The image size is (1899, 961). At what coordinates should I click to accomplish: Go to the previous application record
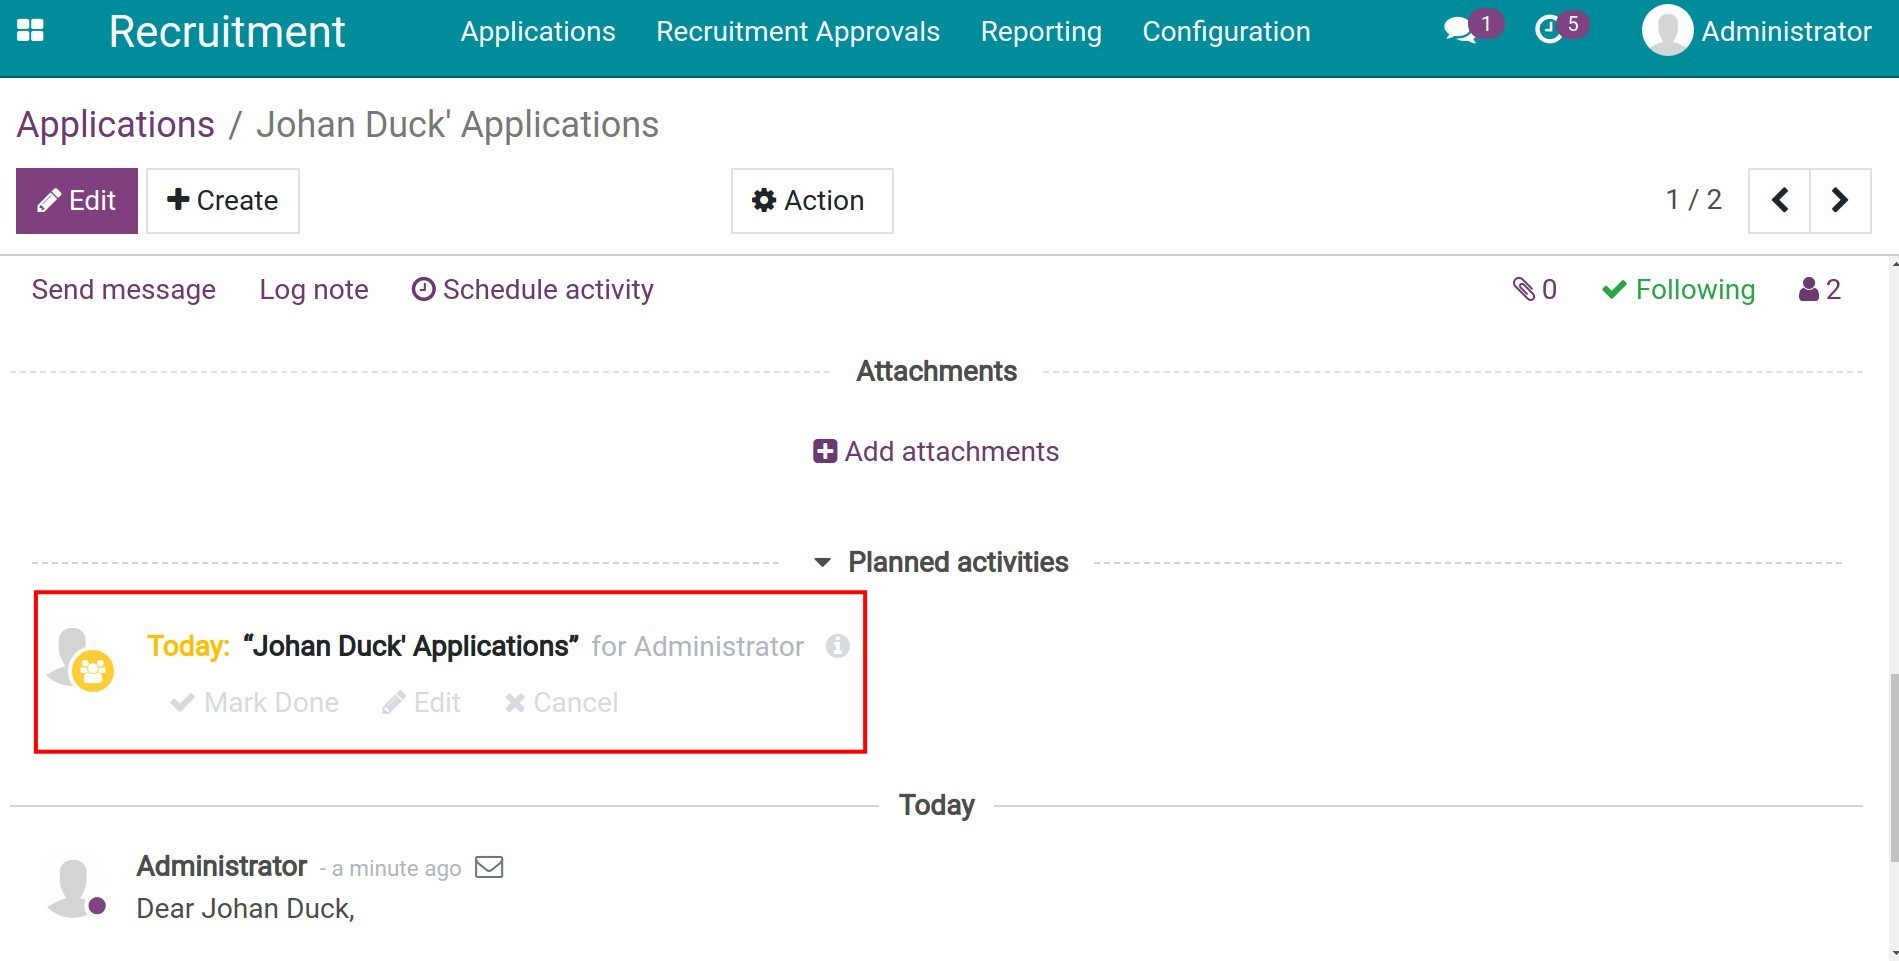pyautogui.click(x=1780, y=200)
